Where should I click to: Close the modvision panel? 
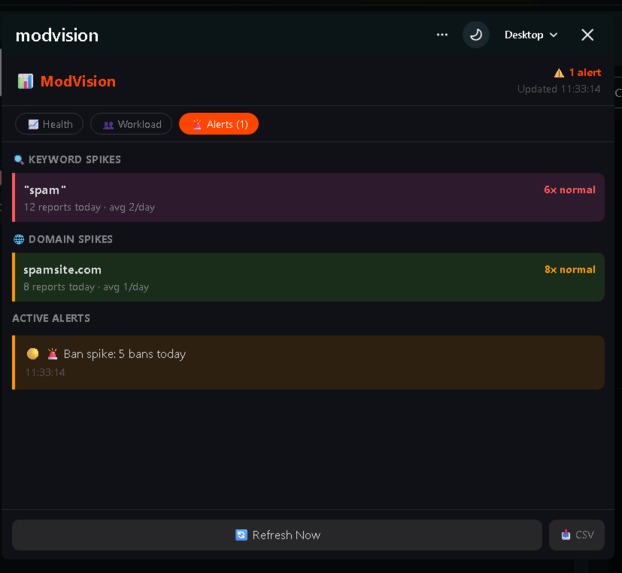(587, 35)
